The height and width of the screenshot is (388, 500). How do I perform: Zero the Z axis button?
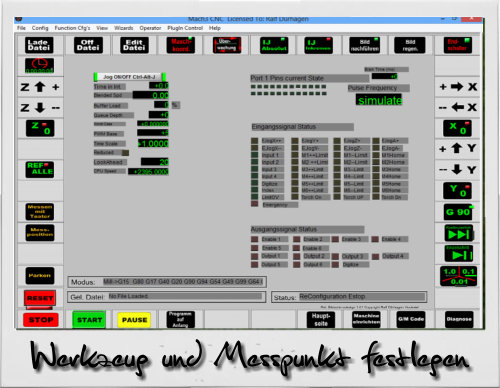coord(40,128)
